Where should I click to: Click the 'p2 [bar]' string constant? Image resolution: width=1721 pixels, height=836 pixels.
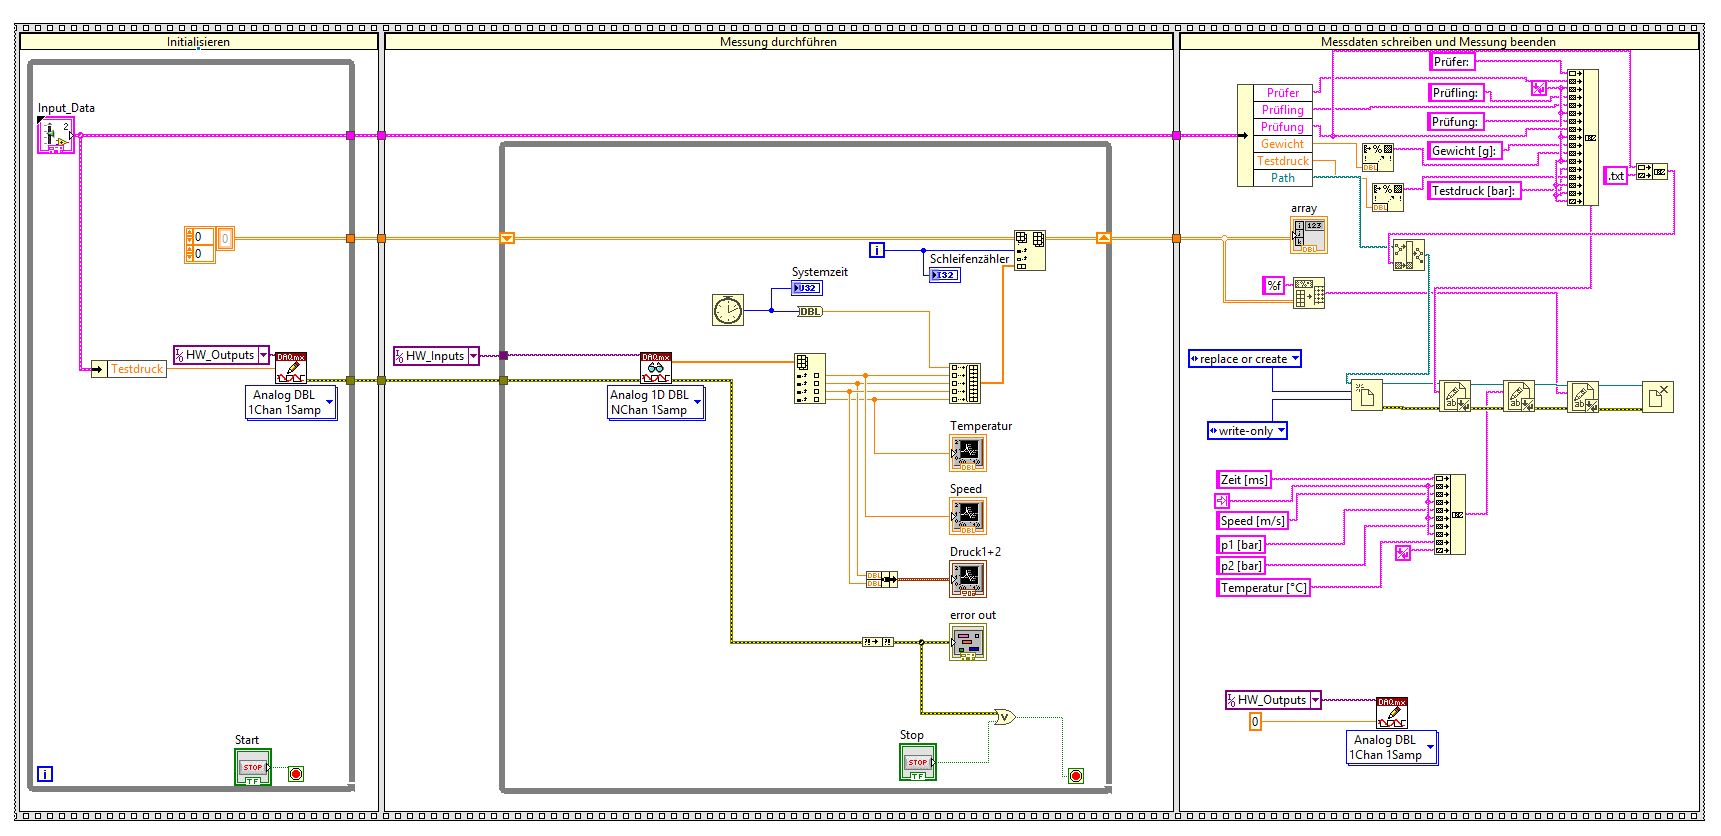(x=1241, y=566)
